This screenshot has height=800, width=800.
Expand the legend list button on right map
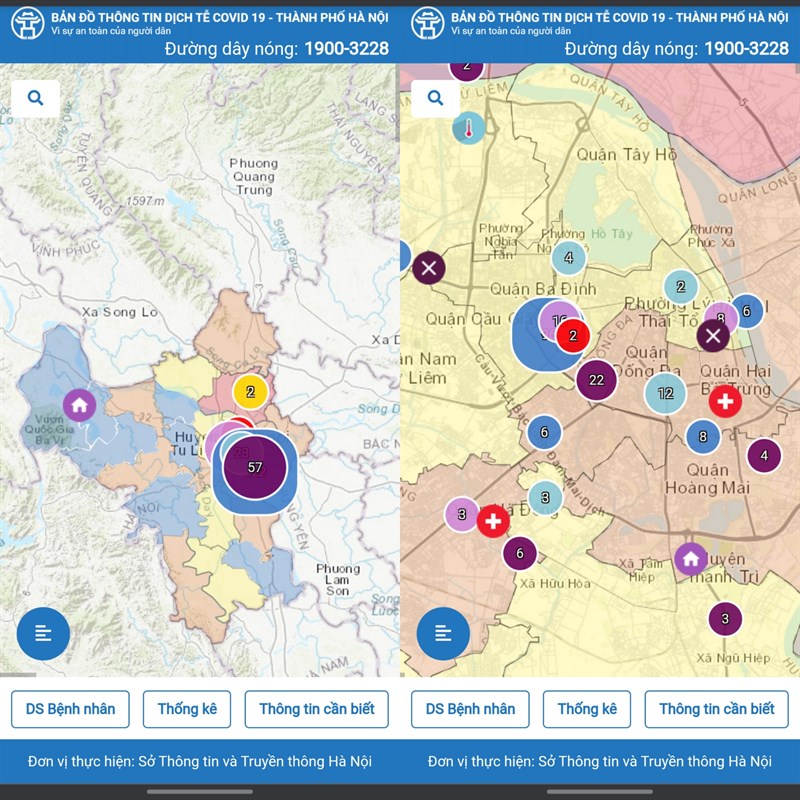coord(443,632)
